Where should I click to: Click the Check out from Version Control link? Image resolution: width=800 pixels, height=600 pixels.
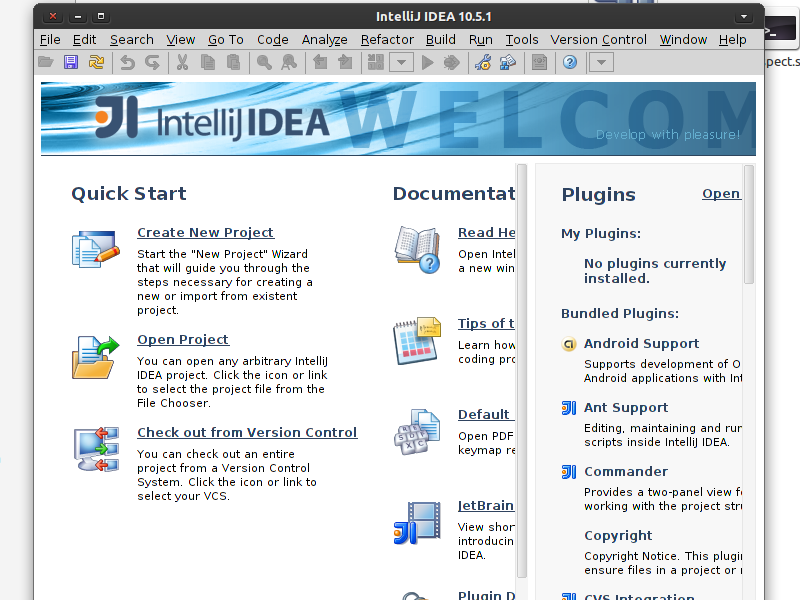click(x=246, y=433)
